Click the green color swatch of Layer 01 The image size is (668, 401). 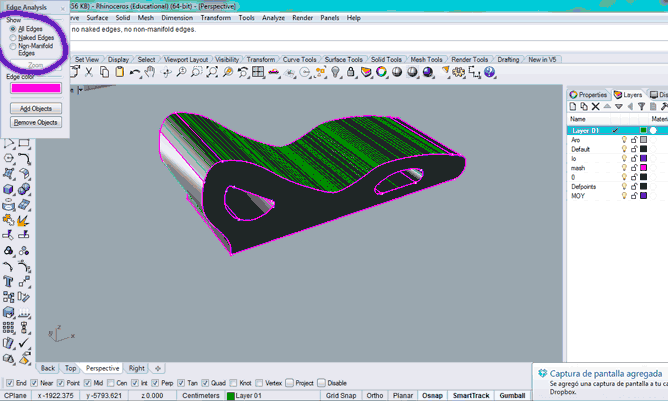(x=643, y=130)
